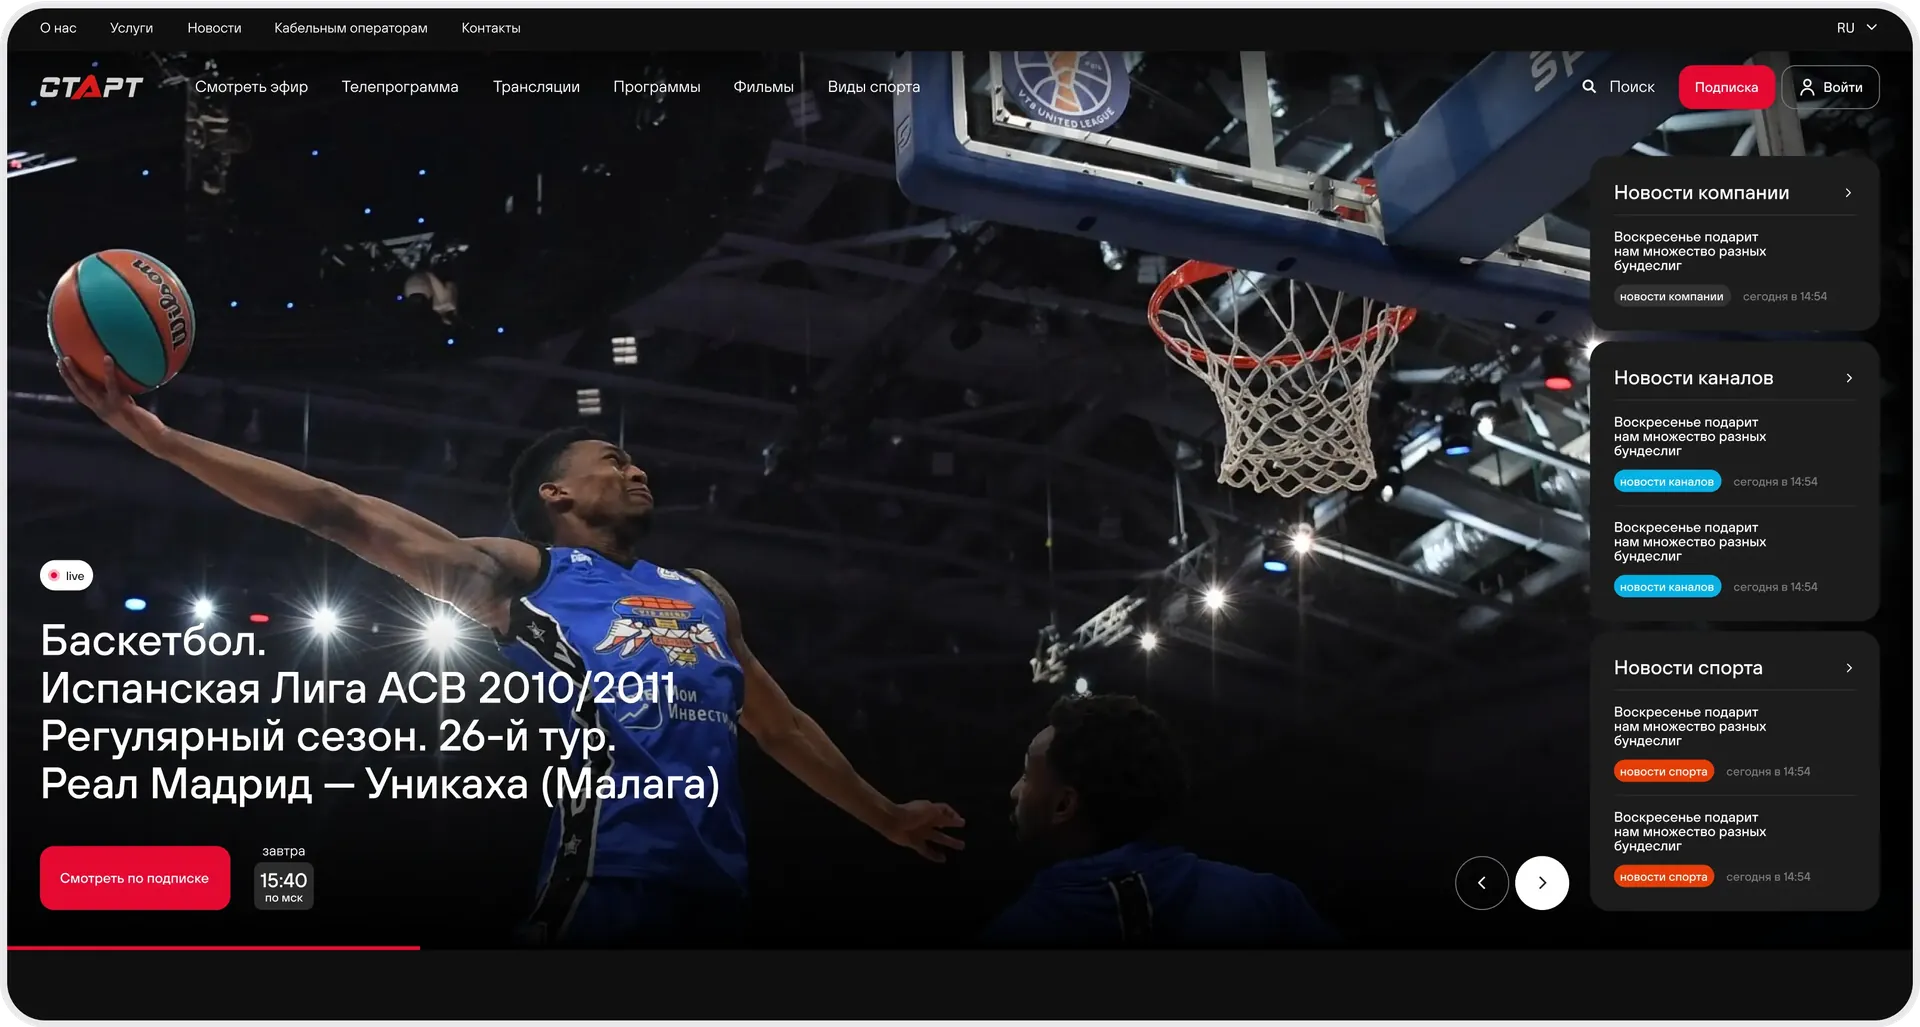The width and height of the screenshot is (1920, 1027).
Task: Click the Поиск search label
Action: 1632,87
